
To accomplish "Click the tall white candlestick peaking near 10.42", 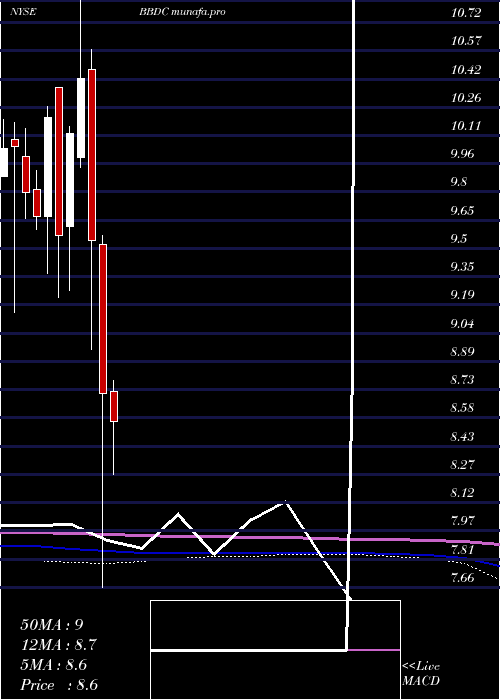I will click(x=81, y=118).
